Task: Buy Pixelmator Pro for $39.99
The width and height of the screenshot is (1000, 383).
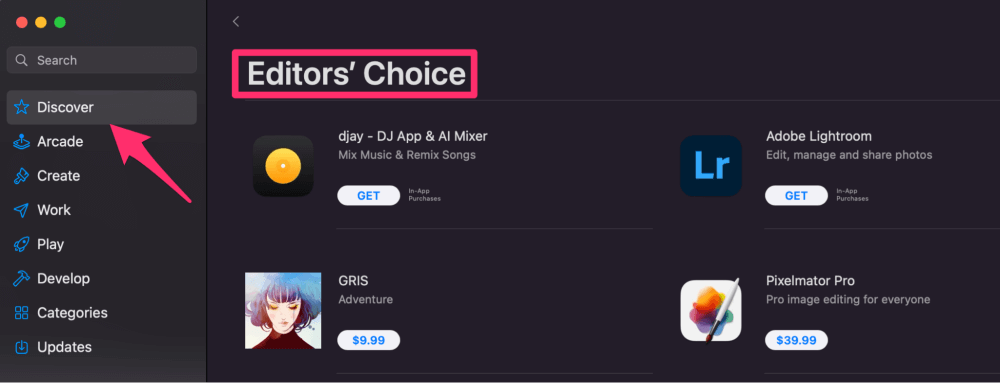Action: [796, 340]
